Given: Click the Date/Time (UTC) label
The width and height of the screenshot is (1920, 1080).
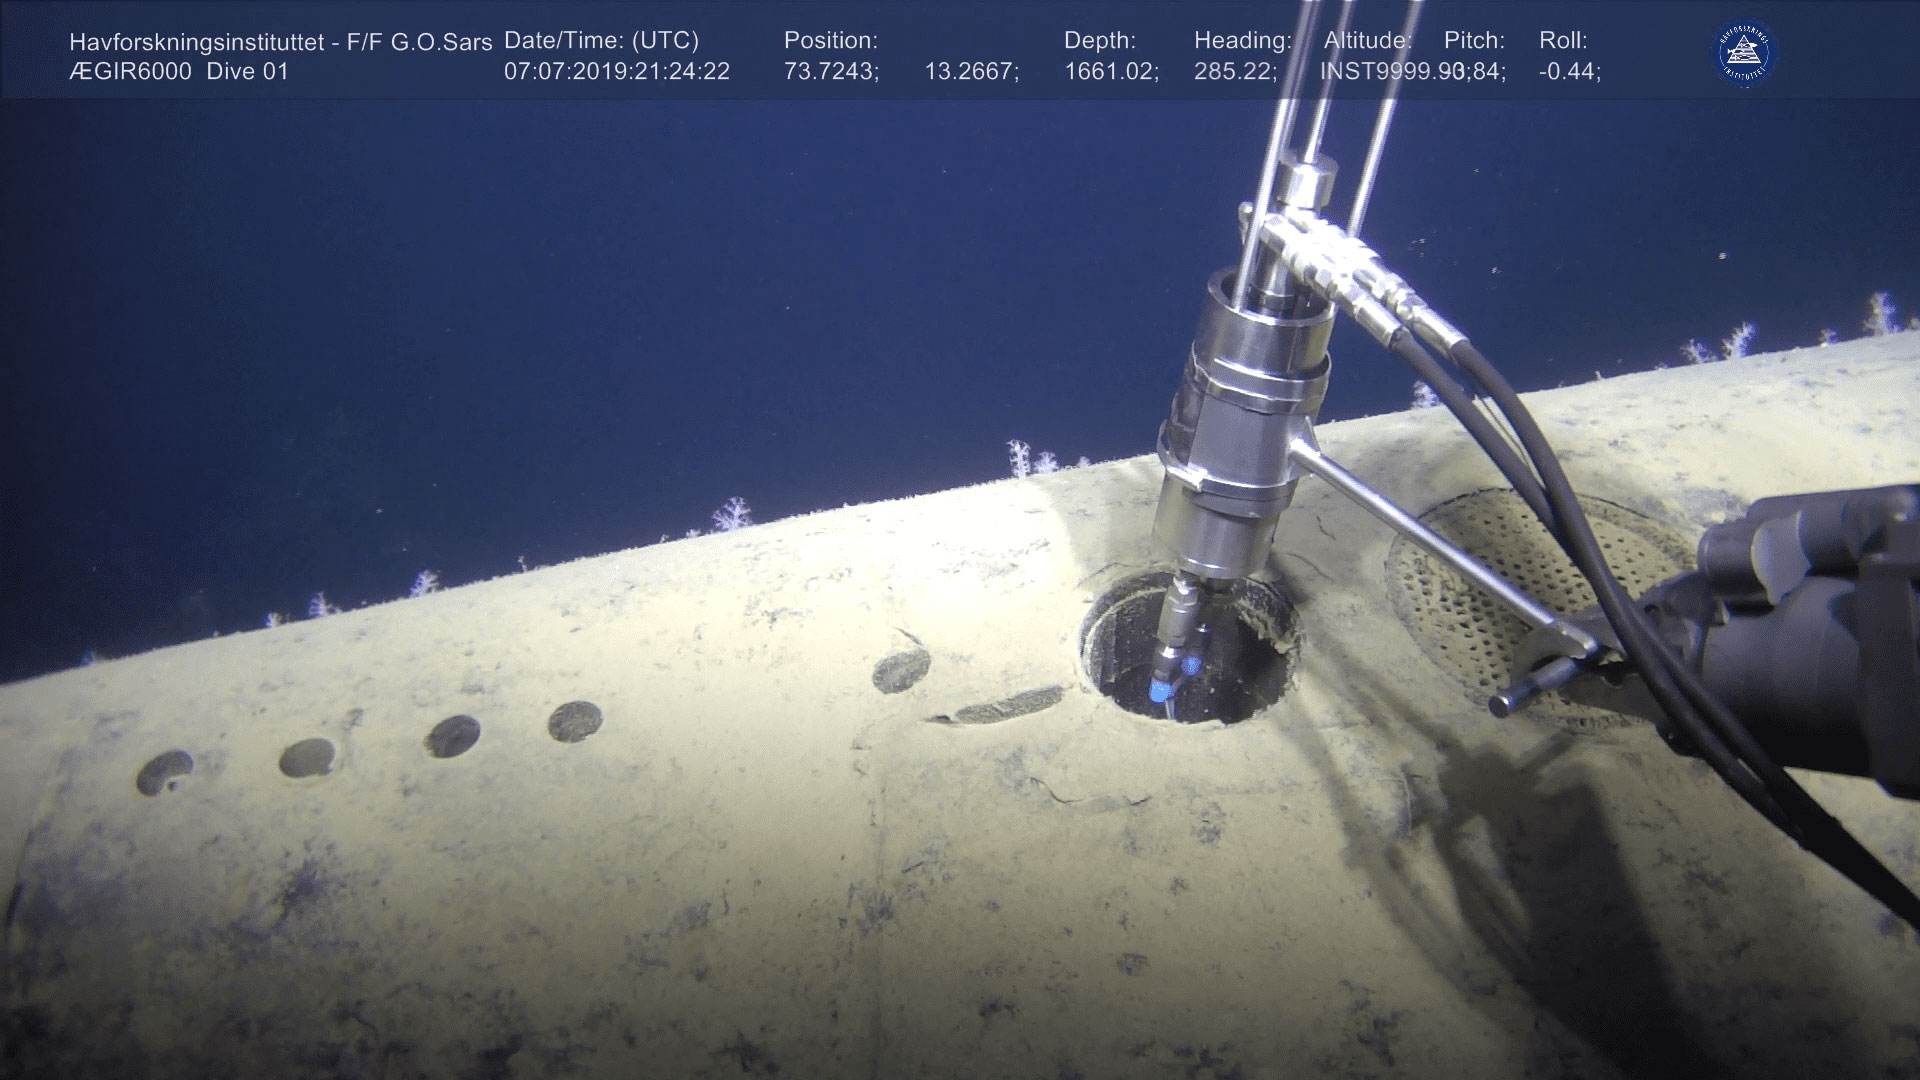Looking at the screenshot, I should pos(601,41).
